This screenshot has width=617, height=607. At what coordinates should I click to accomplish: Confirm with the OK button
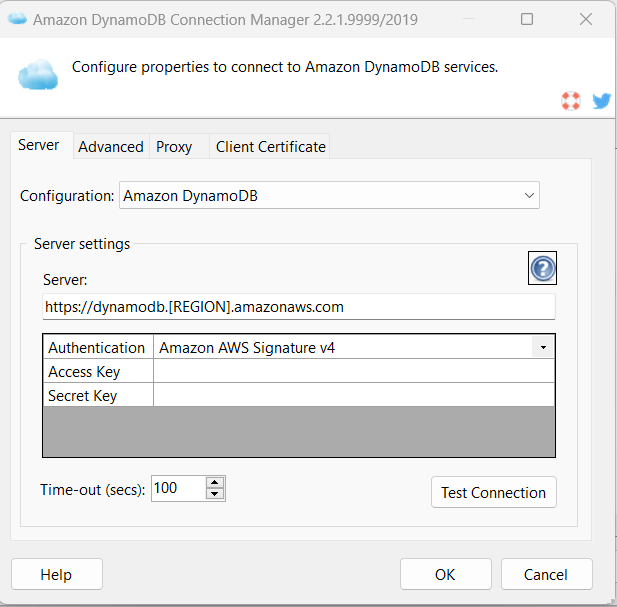445,574
